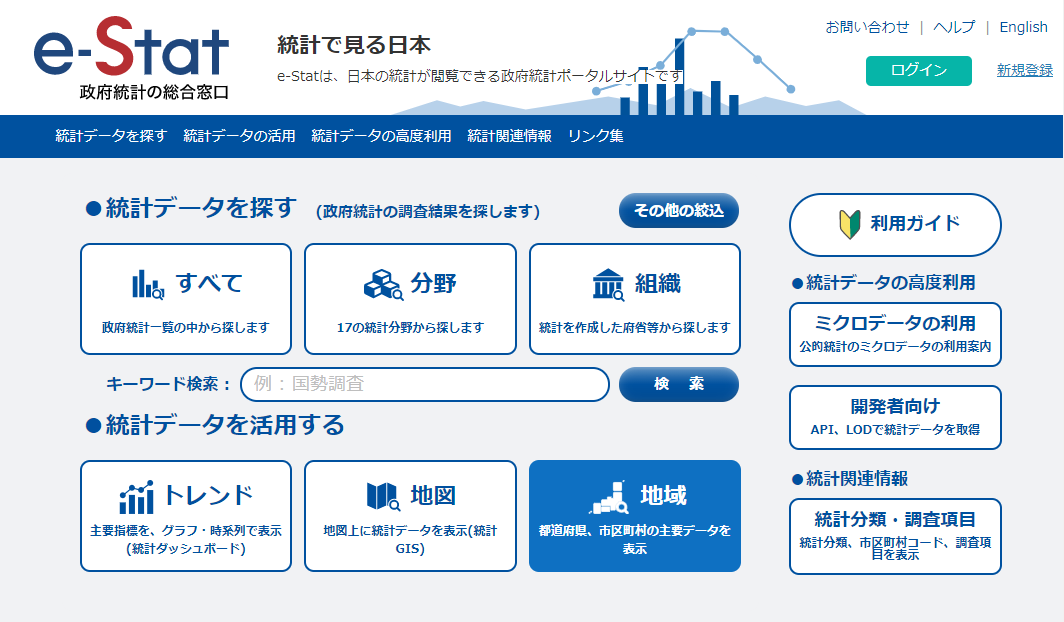Open the 統計データを探す menu in navigation bar
1064x622 pixels.
click(x=111, y=136)
